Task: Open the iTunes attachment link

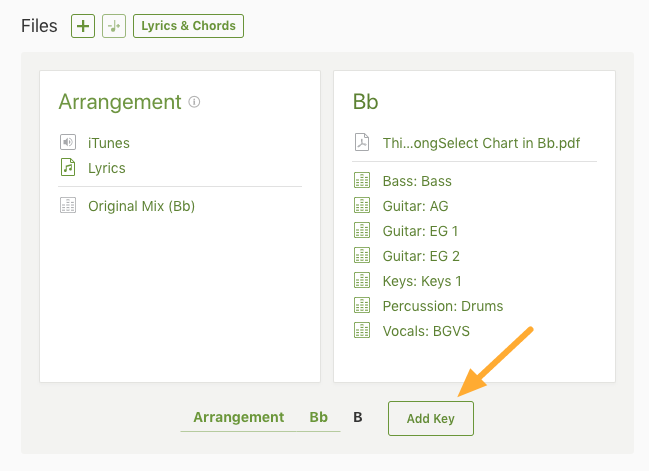Action: click(109, 143)
